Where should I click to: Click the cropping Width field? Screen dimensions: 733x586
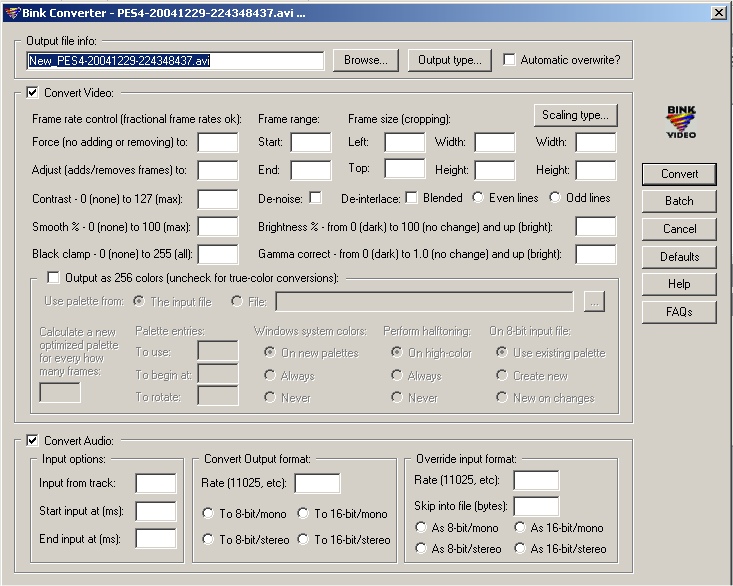coord(495,143)
